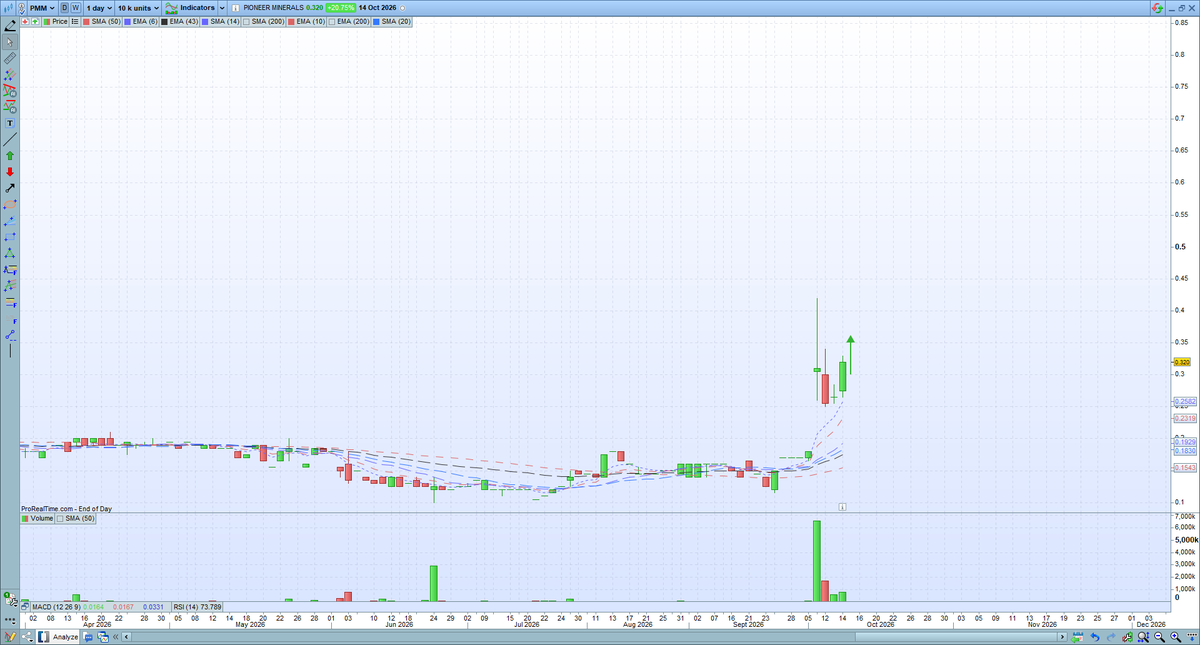The image size is (1200, 645).
Task: Click the RSI (14) label
Action: (x=197, y=606)
